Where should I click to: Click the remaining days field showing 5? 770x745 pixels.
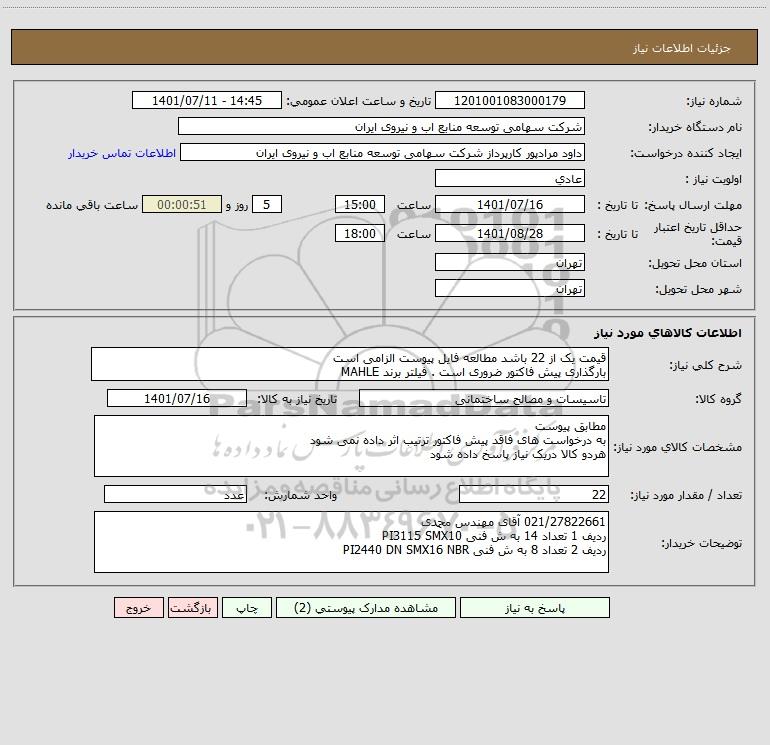click(267, 204)
